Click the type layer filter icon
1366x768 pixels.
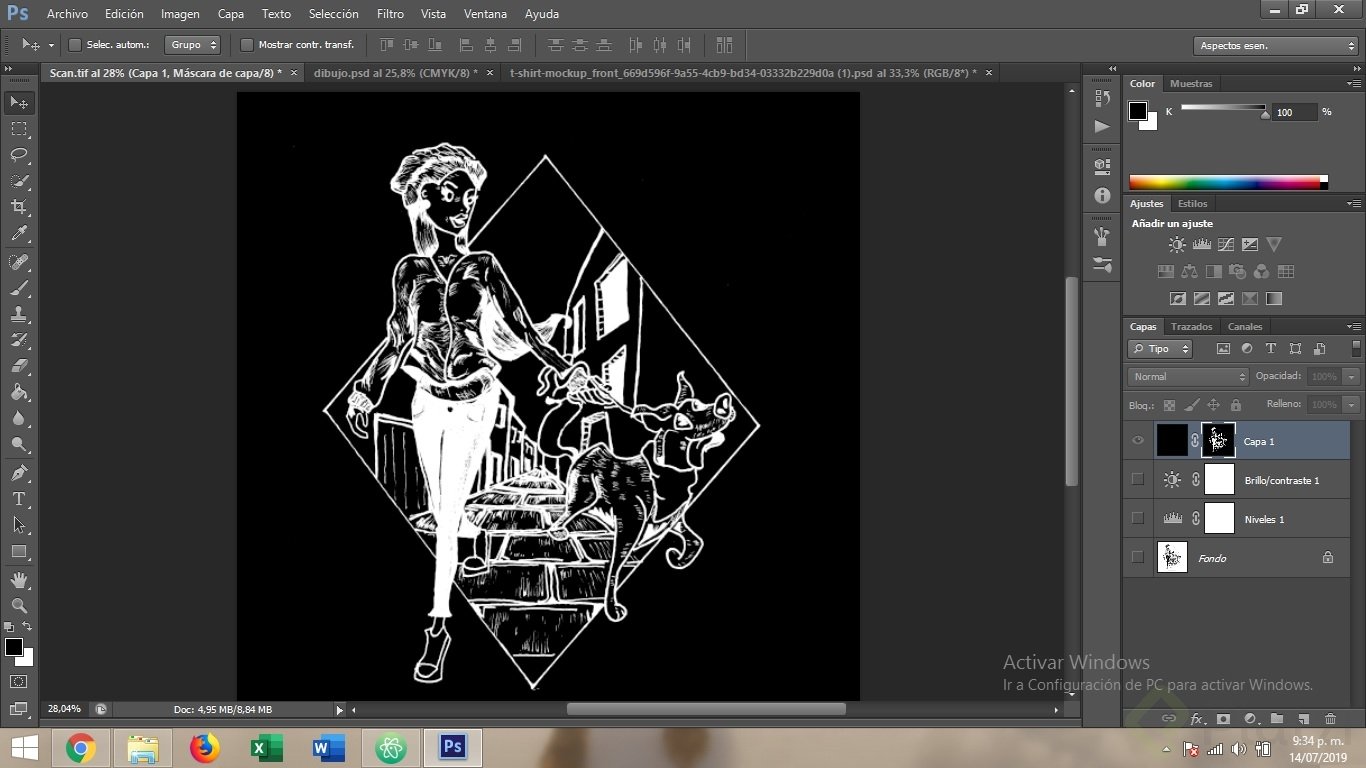(x=1271, y=349)
